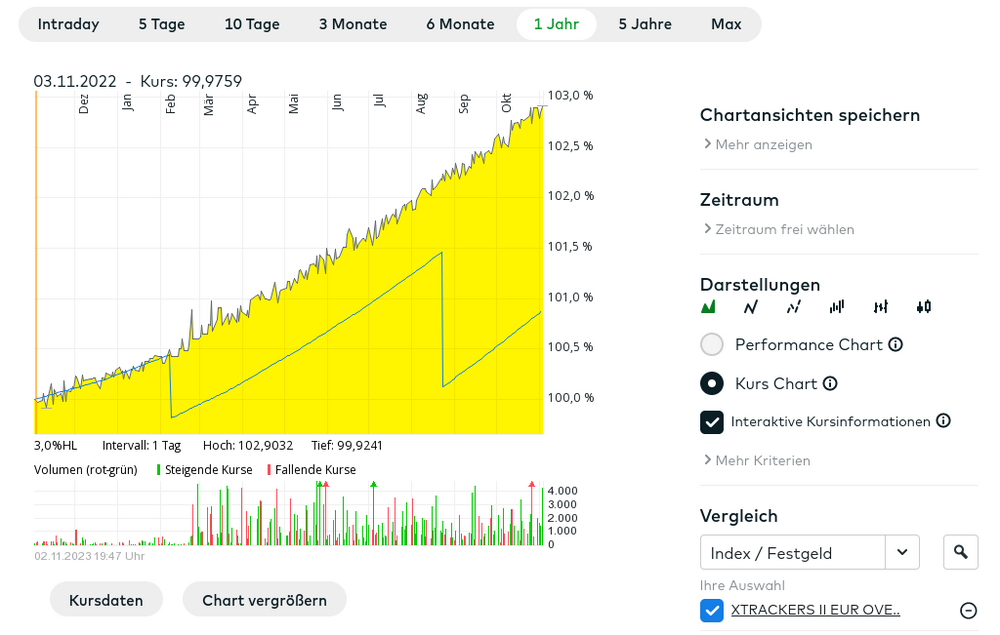Select the candlestick chart display icon
Screen dimensions: 1000x635
click(x=923, y=307)
